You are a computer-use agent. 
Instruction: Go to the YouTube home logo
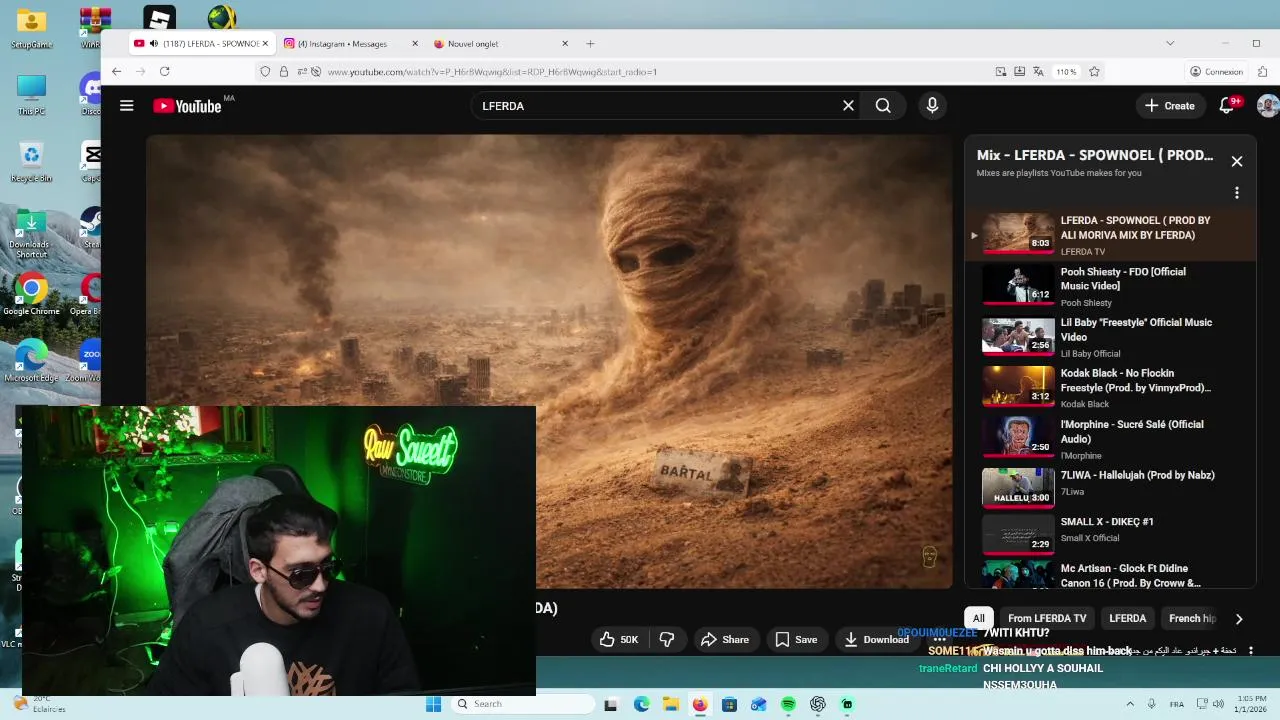coord(187,106)
